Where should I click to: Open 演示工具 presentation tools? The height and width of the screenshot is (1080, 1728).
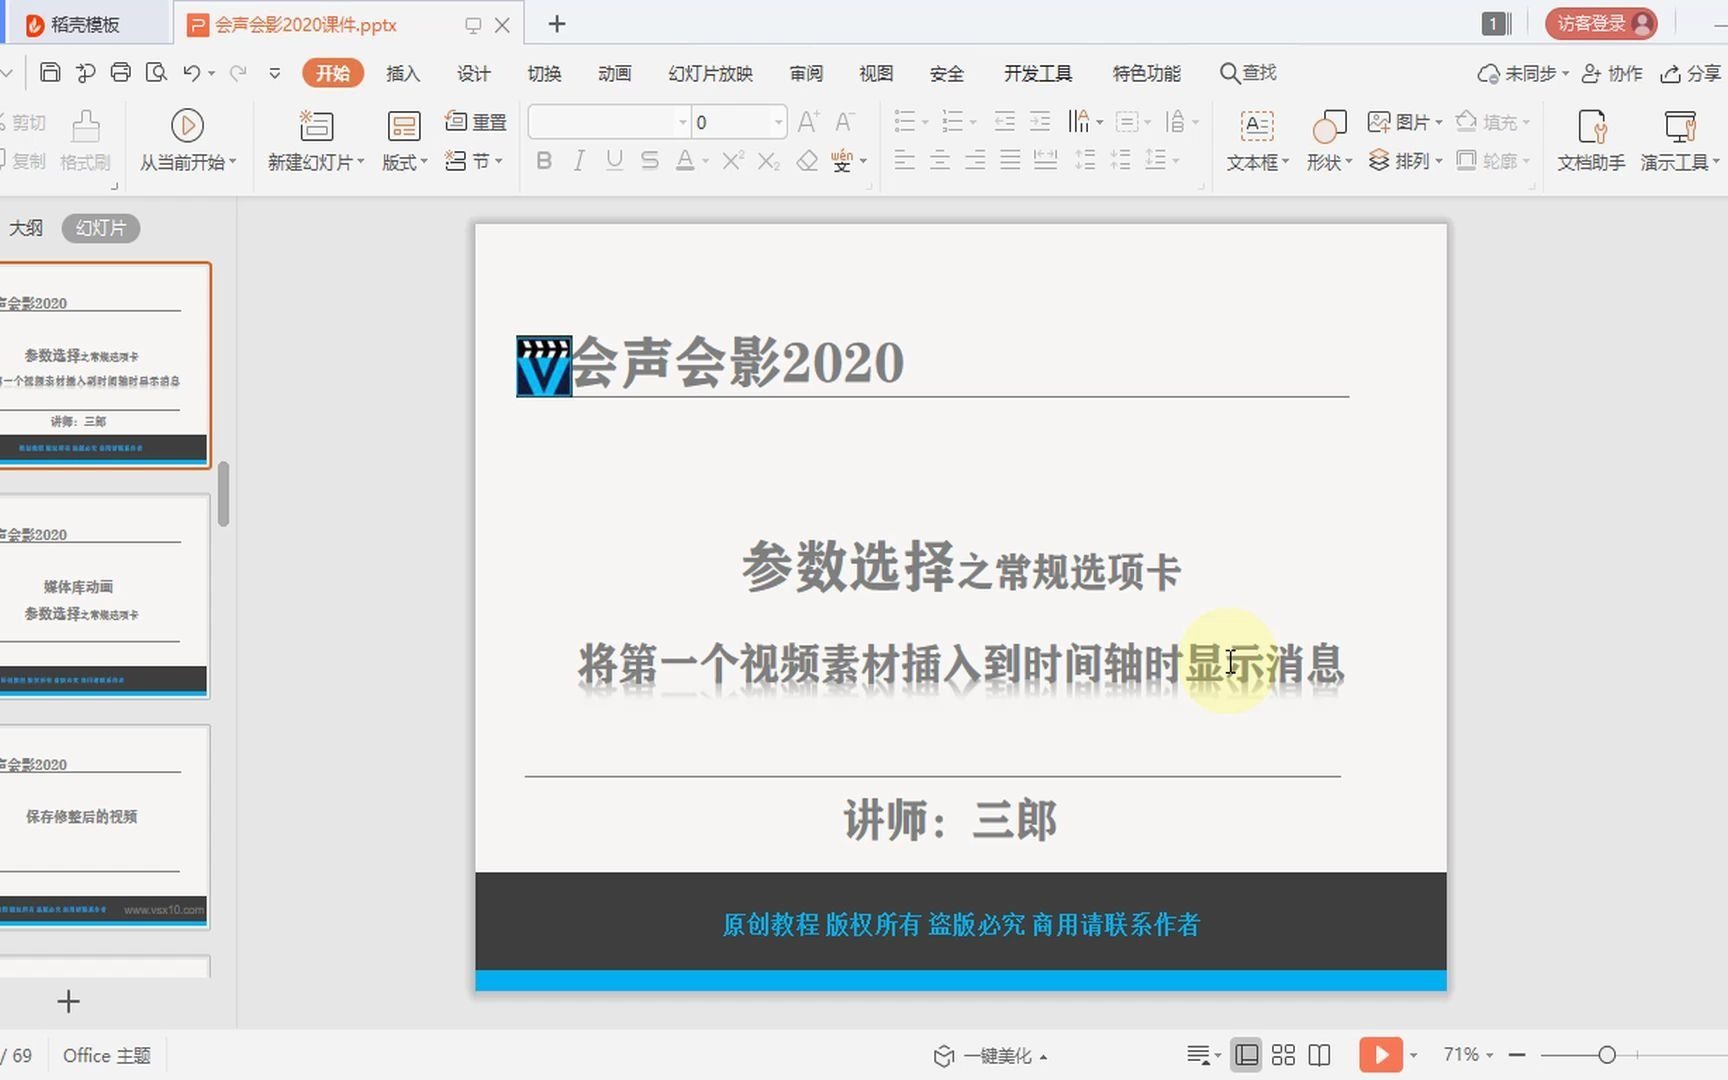point(1678,140)
